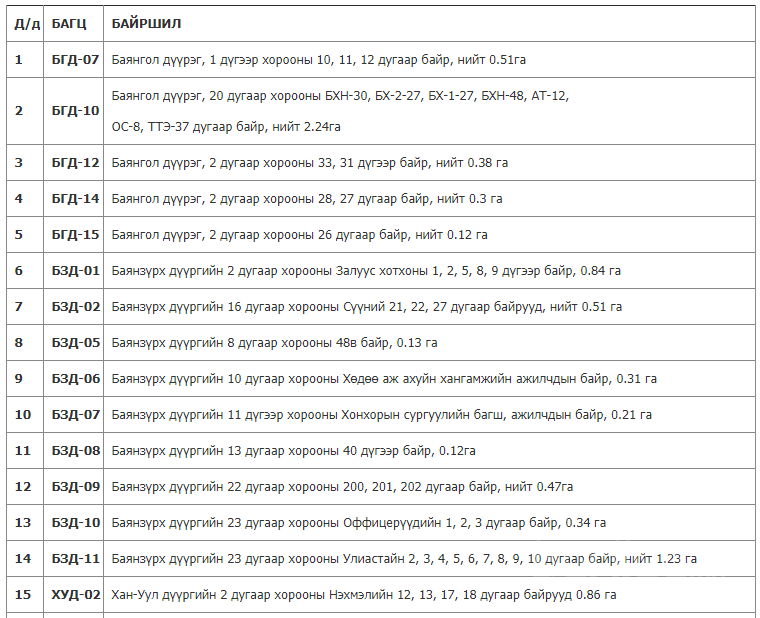The image size is (760, 618).
Task: Select the БГД-07 package cell
Action: pyautogui.click(x=75, y=60)
